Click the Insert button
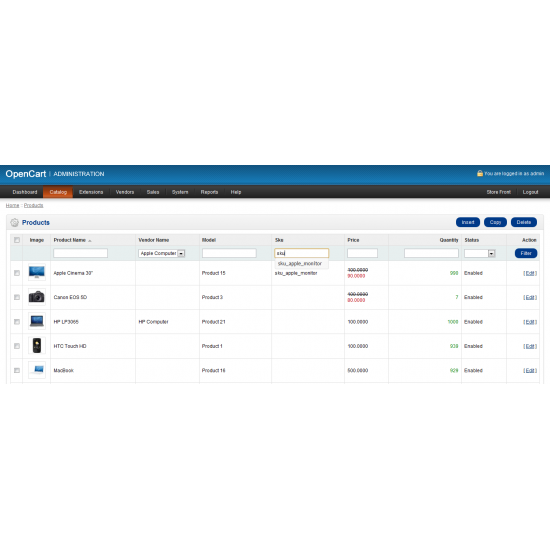 (x=468, y=222)
